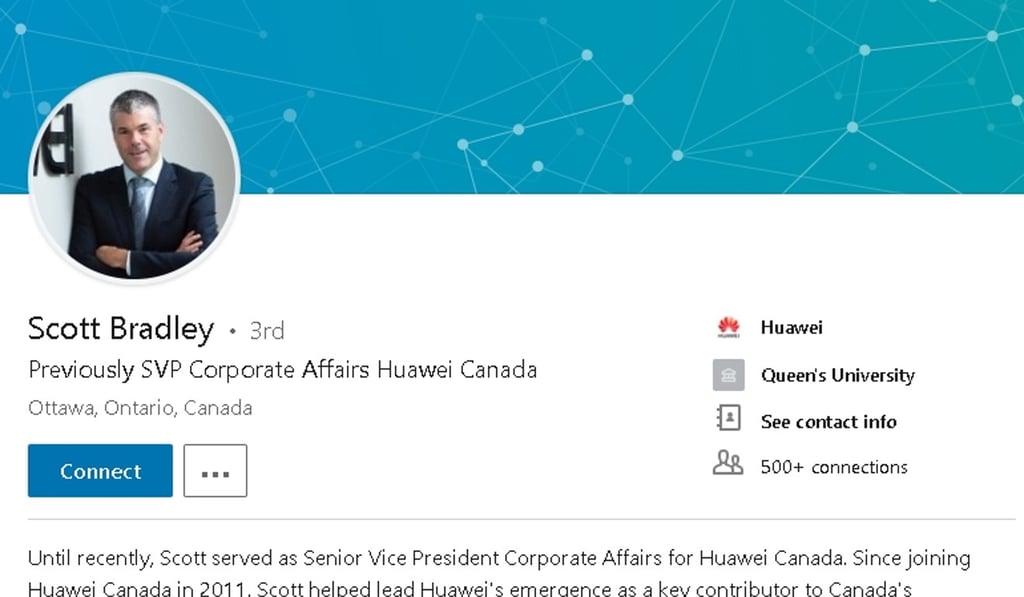1024x597 pixels.
Task: Click the 3rd degree connection label
Action: pyautogui.click(x=266, y=330)
